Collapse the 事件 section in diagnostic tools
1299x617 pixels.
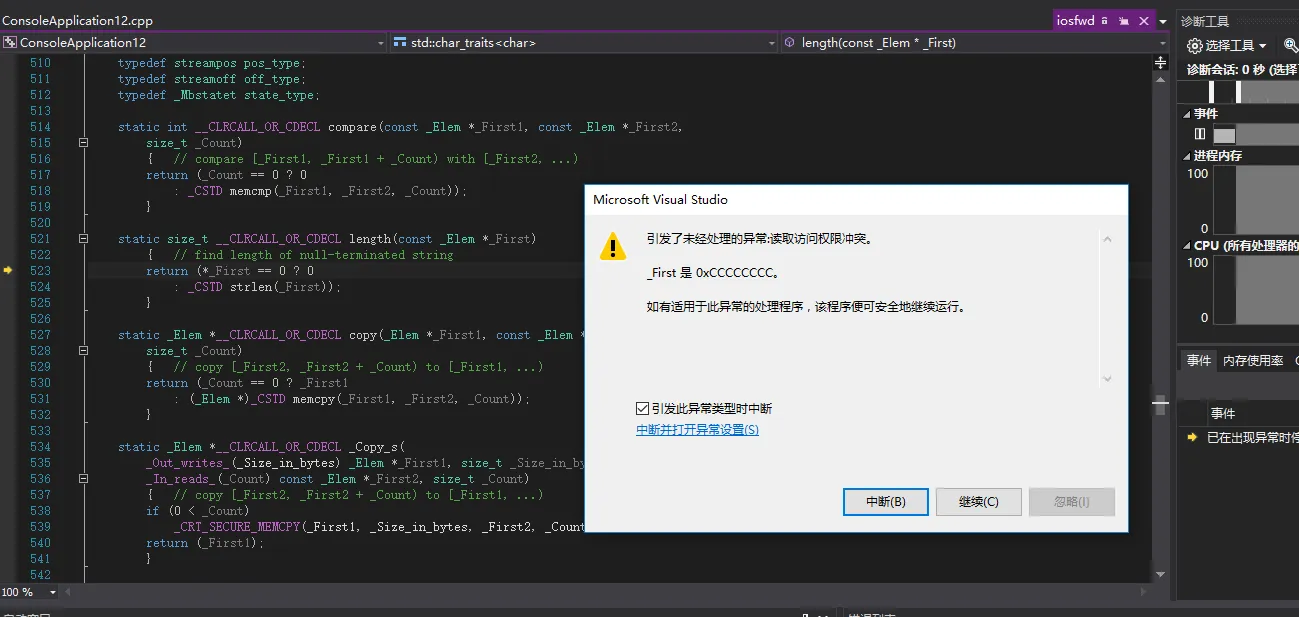tap(1186, 114)
